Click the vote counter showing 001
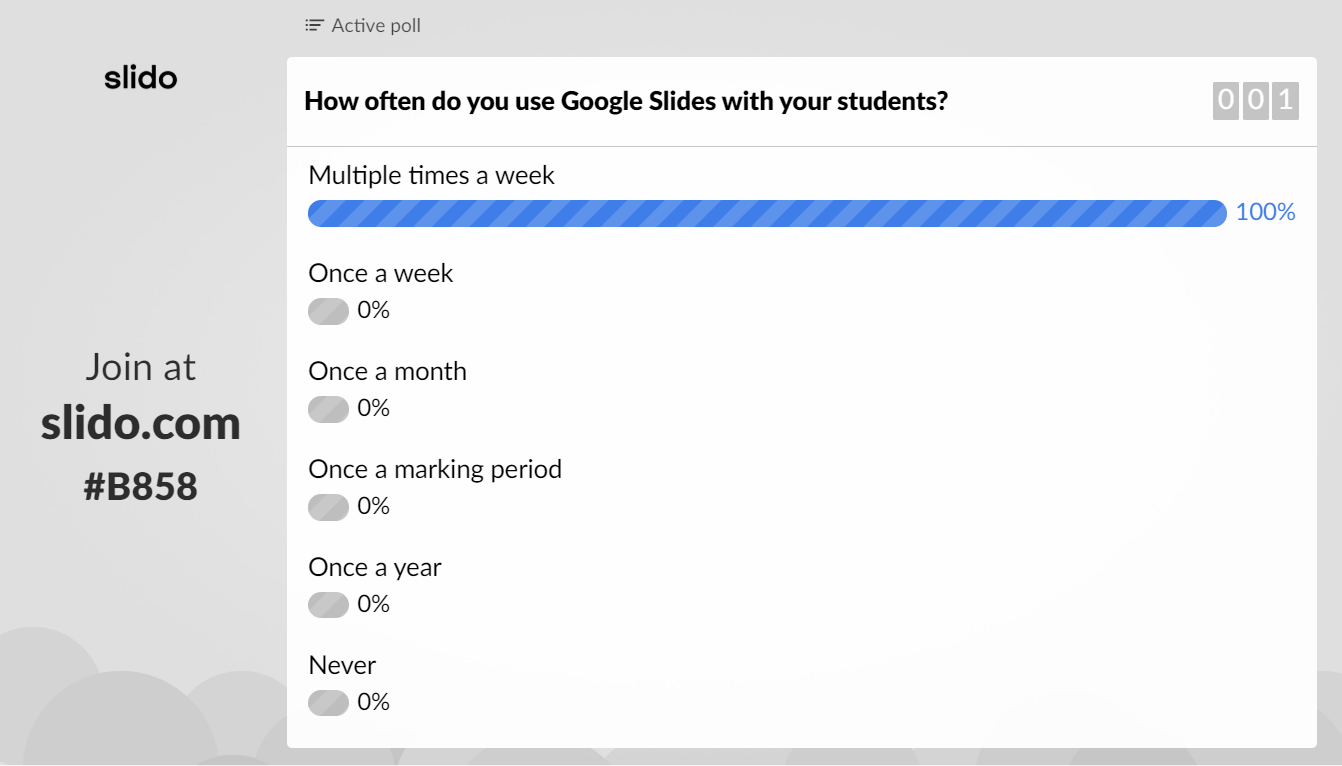The width and height of the screenshot is (1342, 766). click(x=1254, y=100)
